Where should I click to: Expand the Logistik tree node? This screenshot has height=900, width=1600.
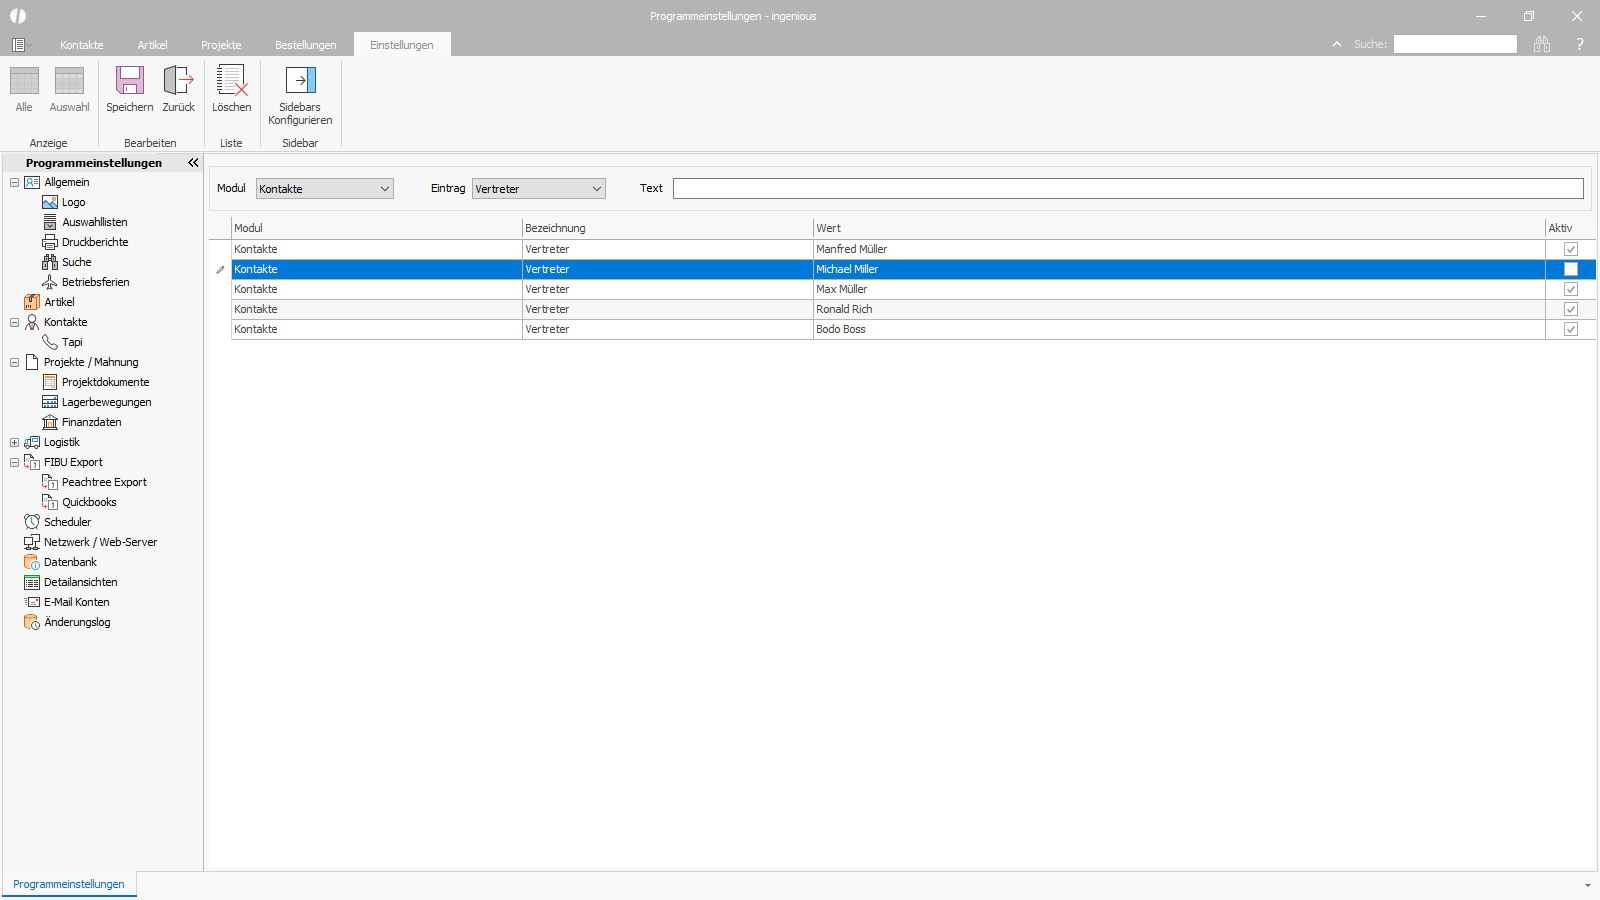(x=14, y=442)
